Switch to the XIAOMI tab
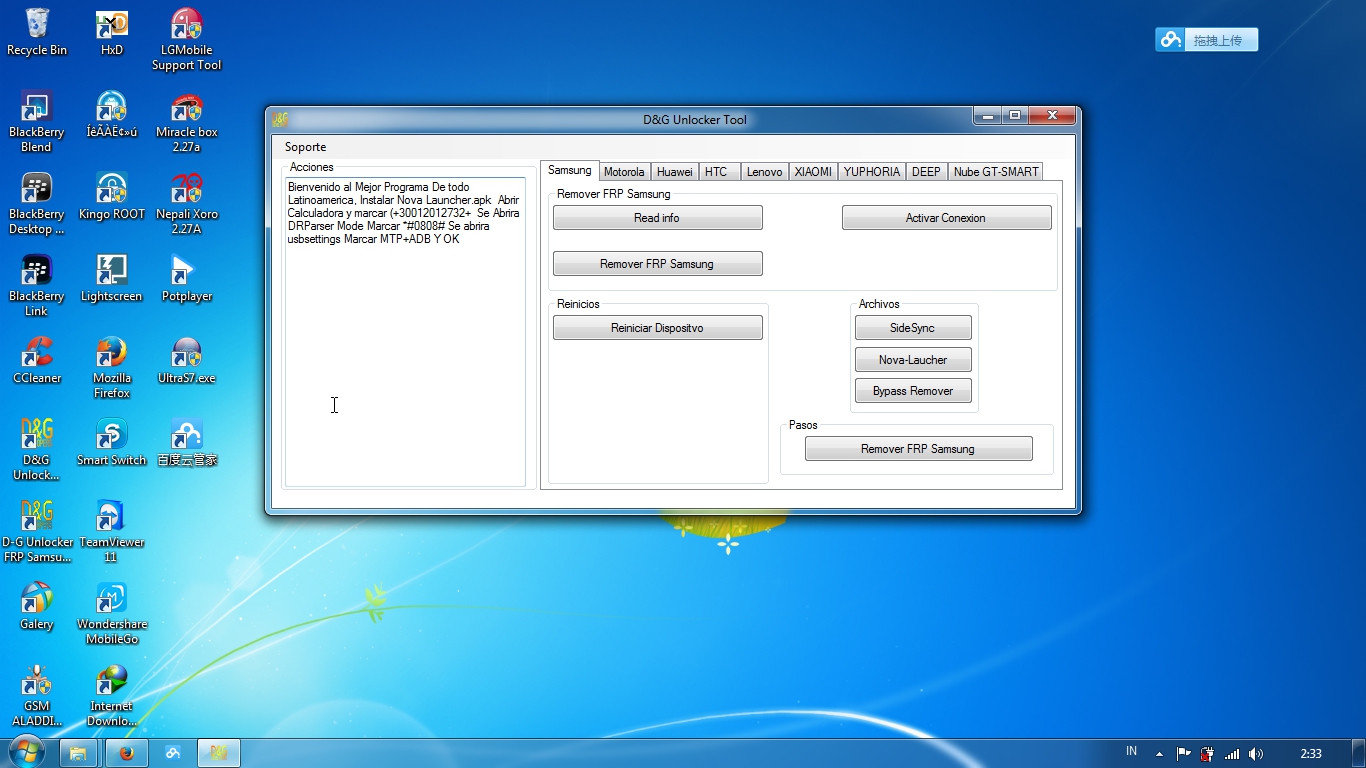Viewport: 1366px width, 768px height. [813, 172]
